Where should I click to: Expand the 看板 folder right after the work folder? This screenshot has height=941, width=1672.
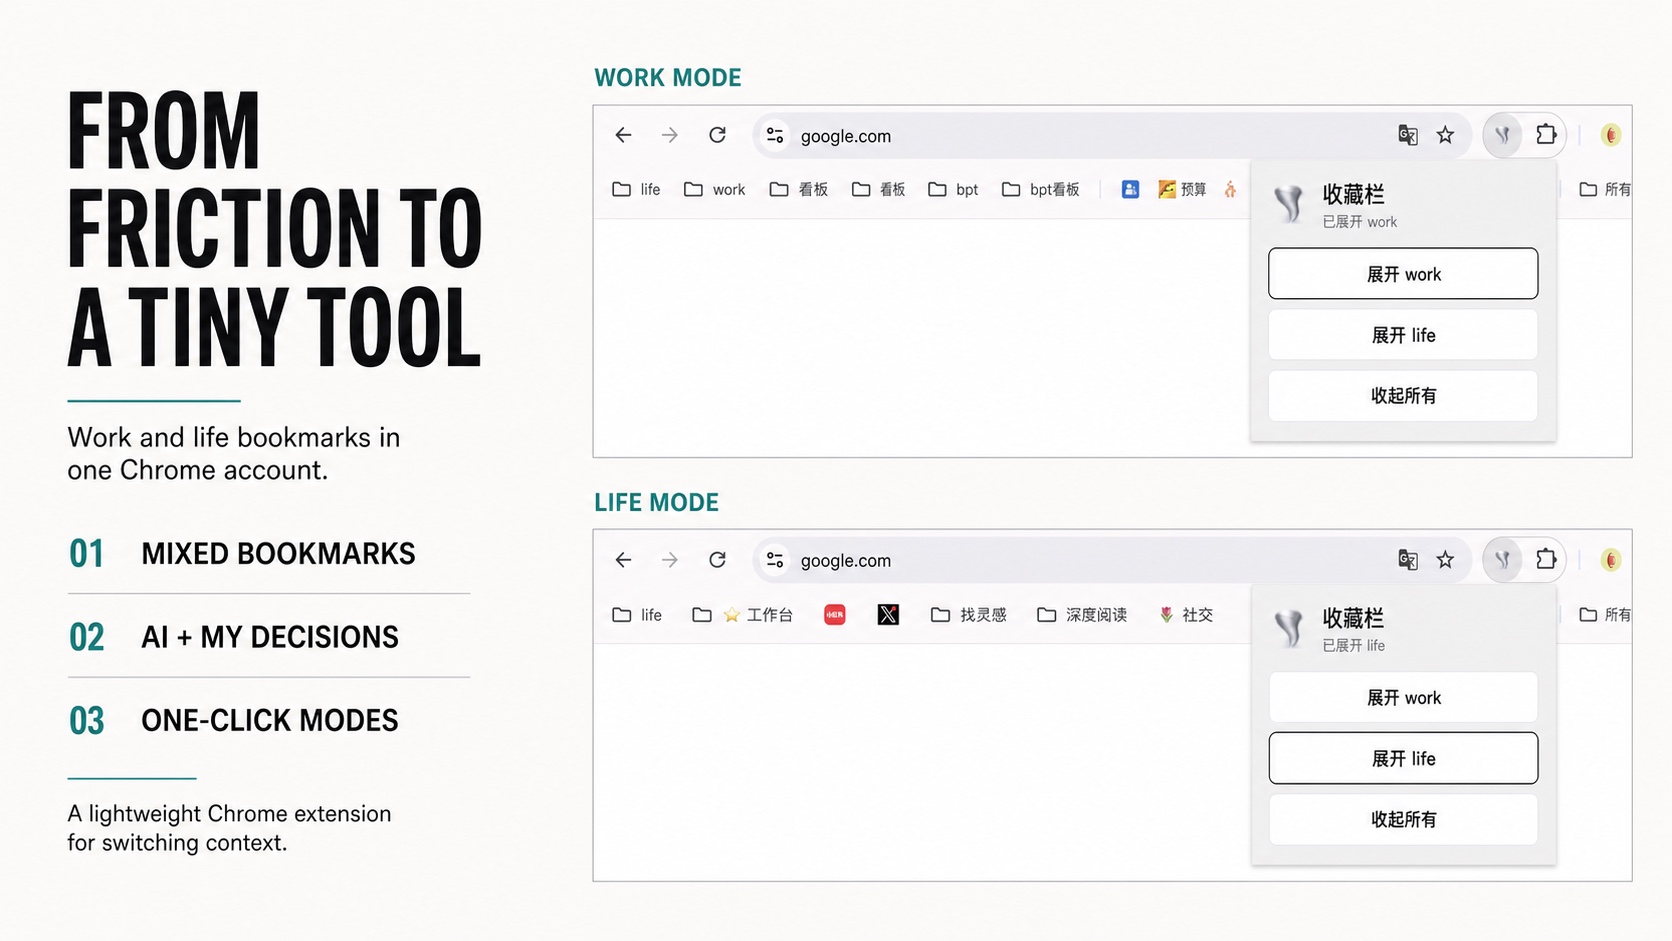(x=798, y=189)
